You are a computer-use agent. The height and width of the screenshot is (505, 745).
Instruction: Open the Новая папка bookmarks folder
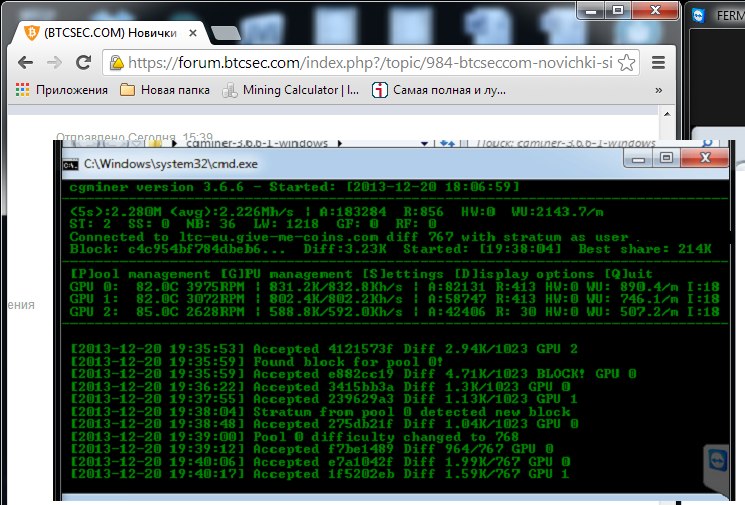pos(165,90)
